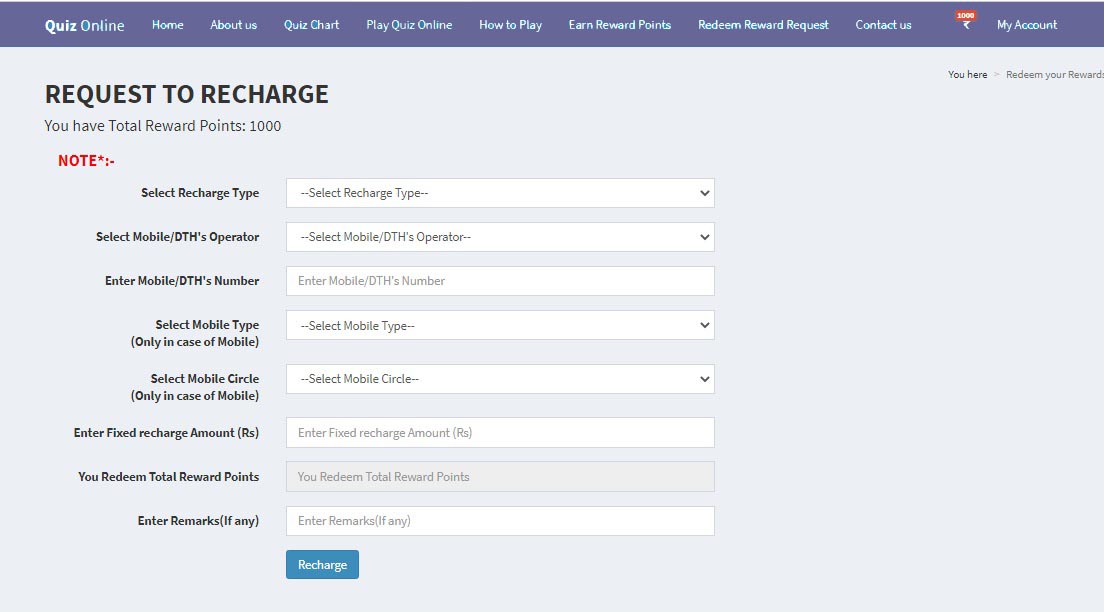Click the Enter Remarks input field
Image resolution: width=1104 pixels, height=612 pixels.
[500, 521]
